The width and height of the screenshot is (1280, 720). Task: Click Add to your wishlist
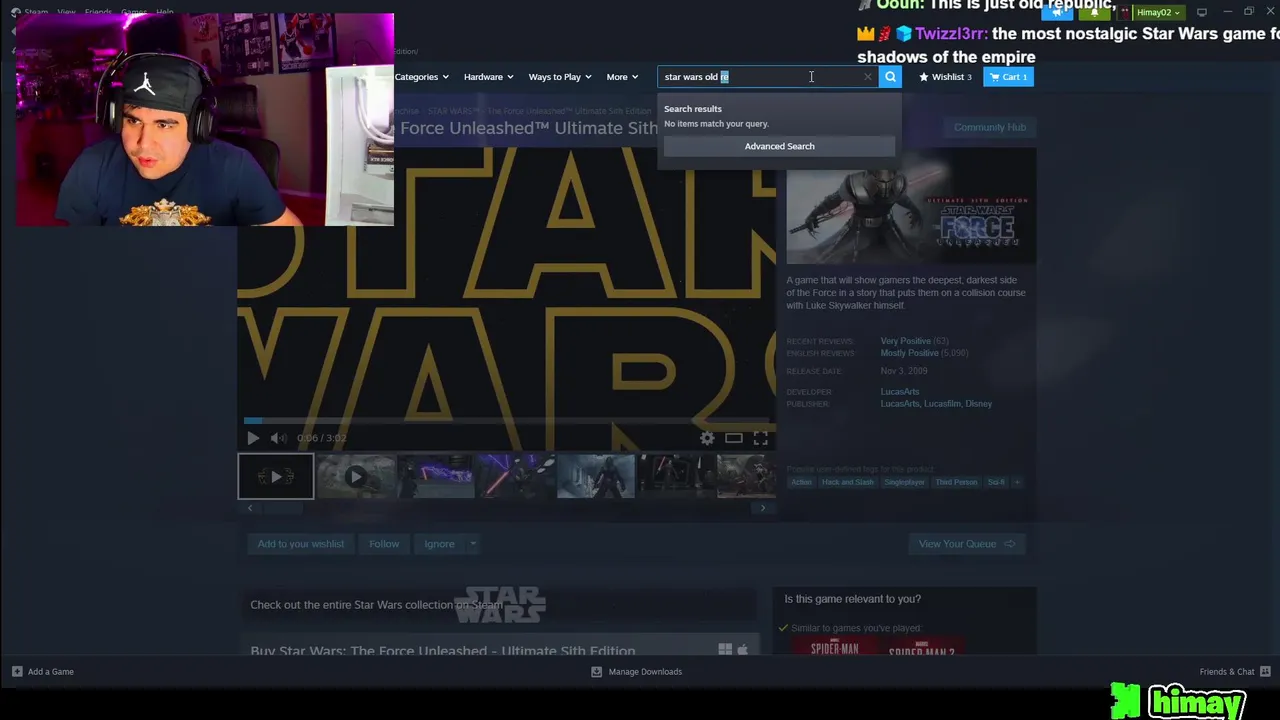pos(300,544)
